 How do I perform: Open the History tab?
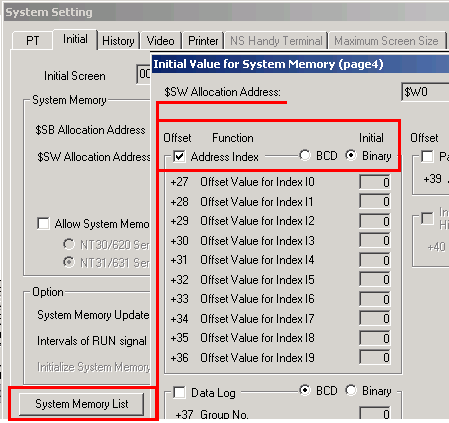(118, 41)
